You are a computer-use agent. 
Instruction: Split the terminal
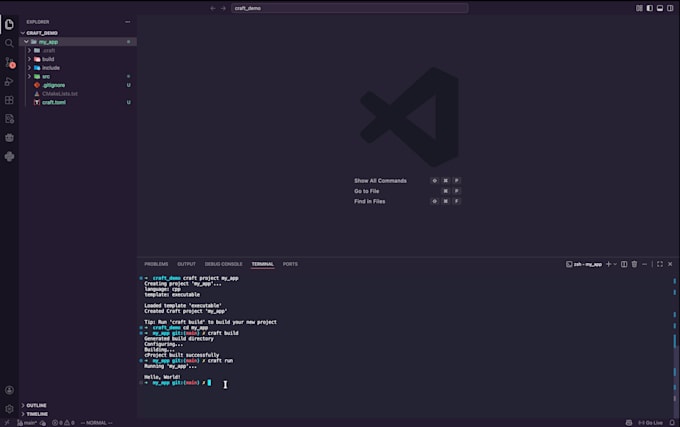[x=624, y=264]
